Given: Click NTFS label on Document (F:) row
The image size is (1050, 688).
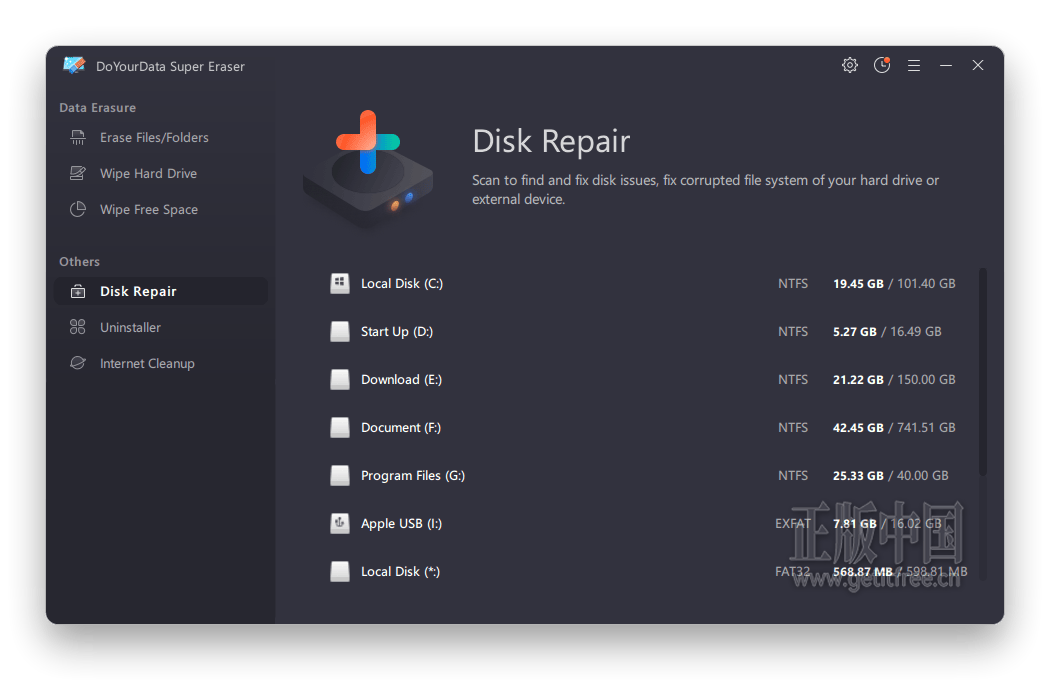Looking at the screenshot, I should [793, 427].
